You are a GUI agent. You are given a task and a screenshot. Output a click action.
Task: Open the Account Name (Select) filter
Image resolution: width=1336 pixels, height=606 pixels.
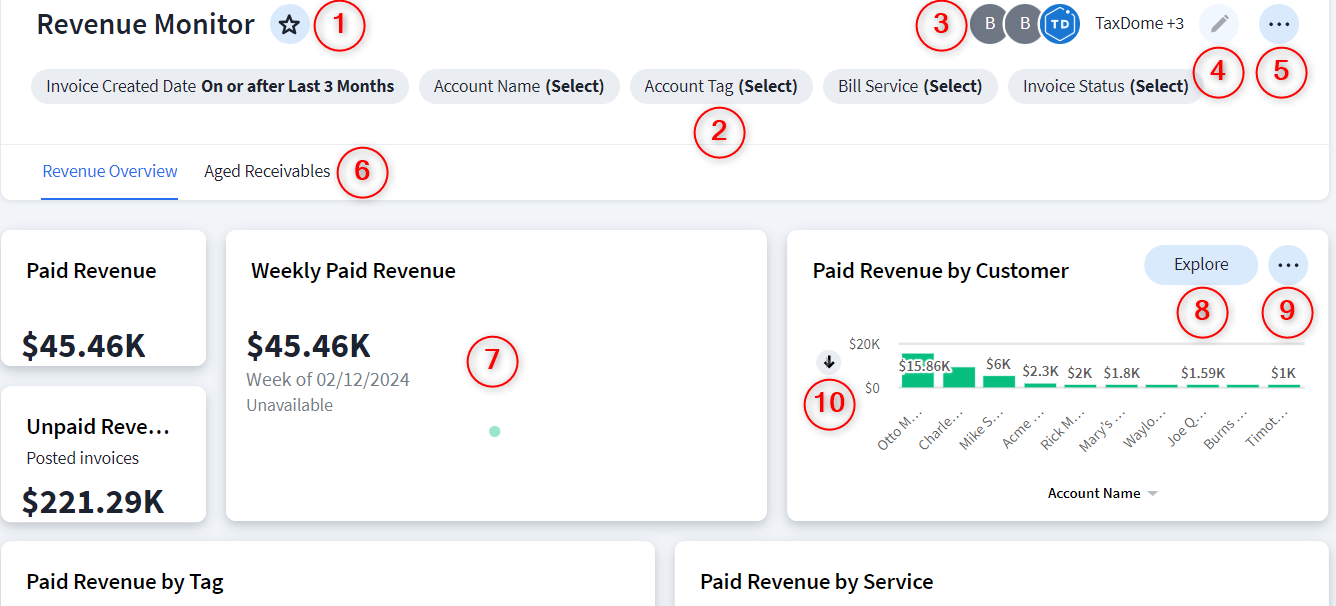(x=519, y=86)
